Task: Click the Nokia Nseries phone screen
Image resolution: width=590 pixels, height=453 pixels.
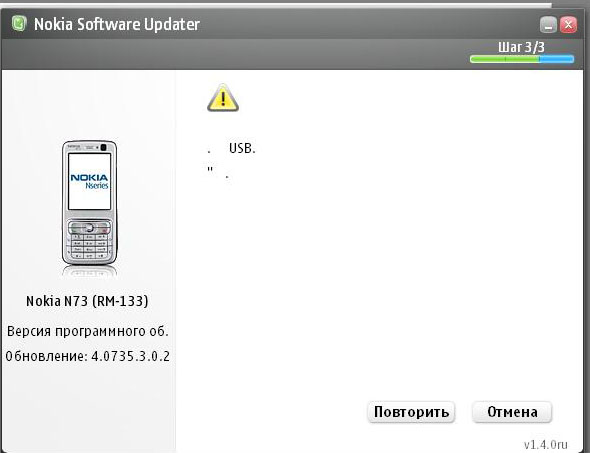Action: coord(89,181)
